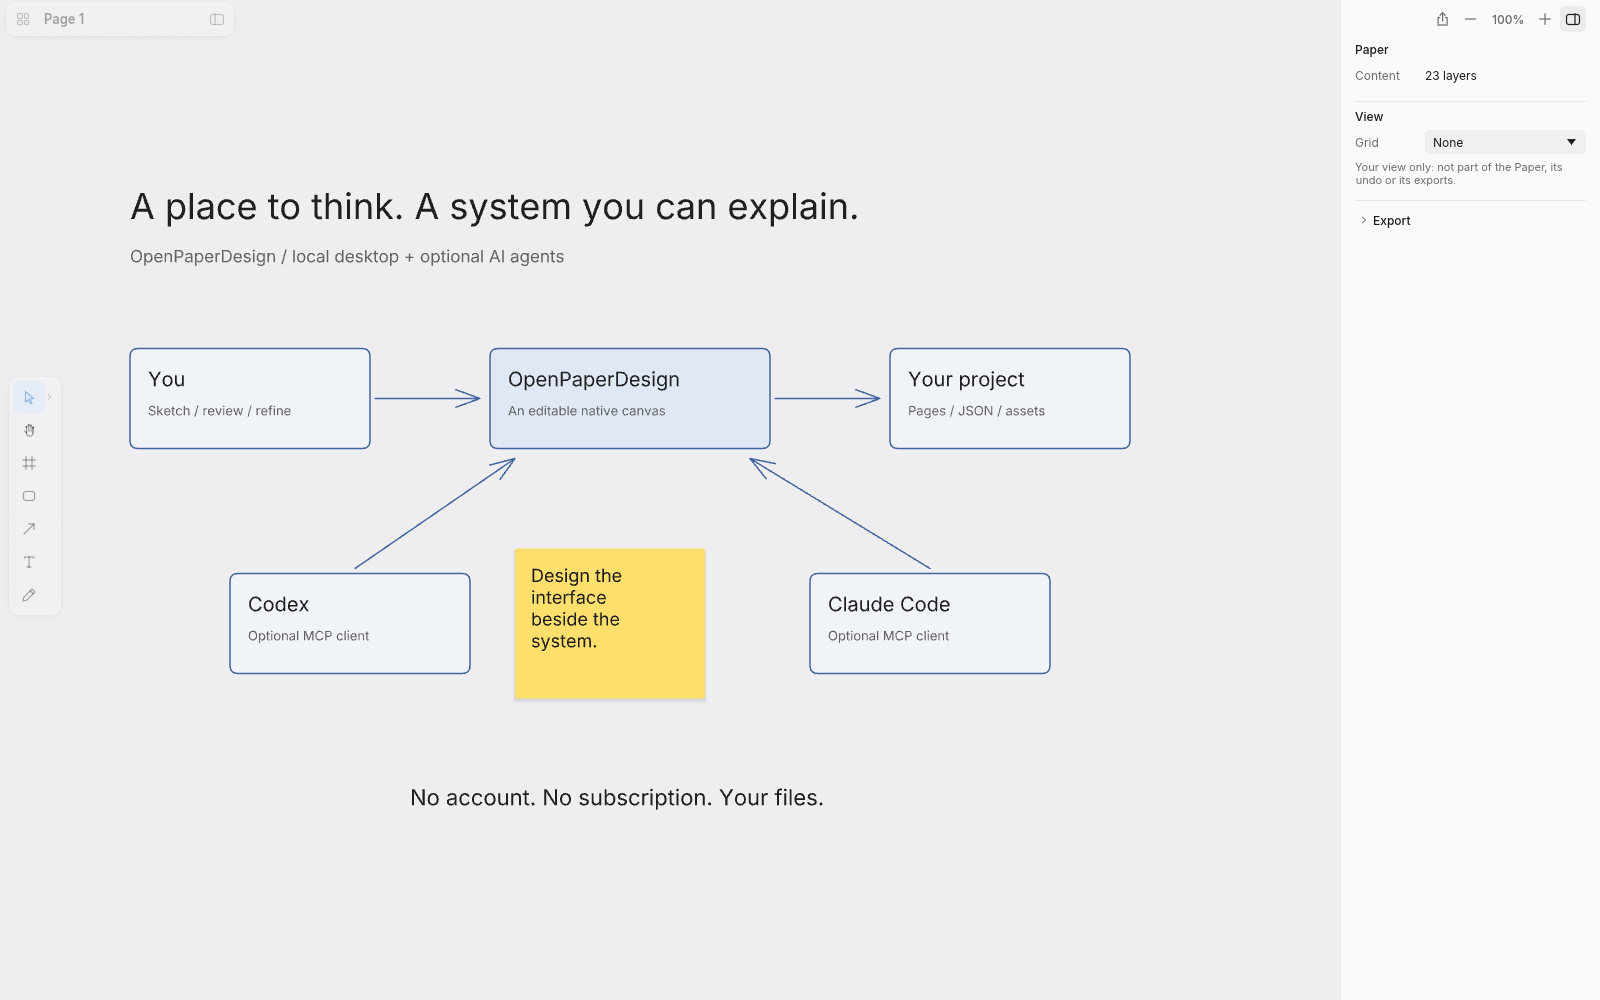1600x1000 pixels.
Task: Toggle the right inspector panel
Action: pos(1573,19)
